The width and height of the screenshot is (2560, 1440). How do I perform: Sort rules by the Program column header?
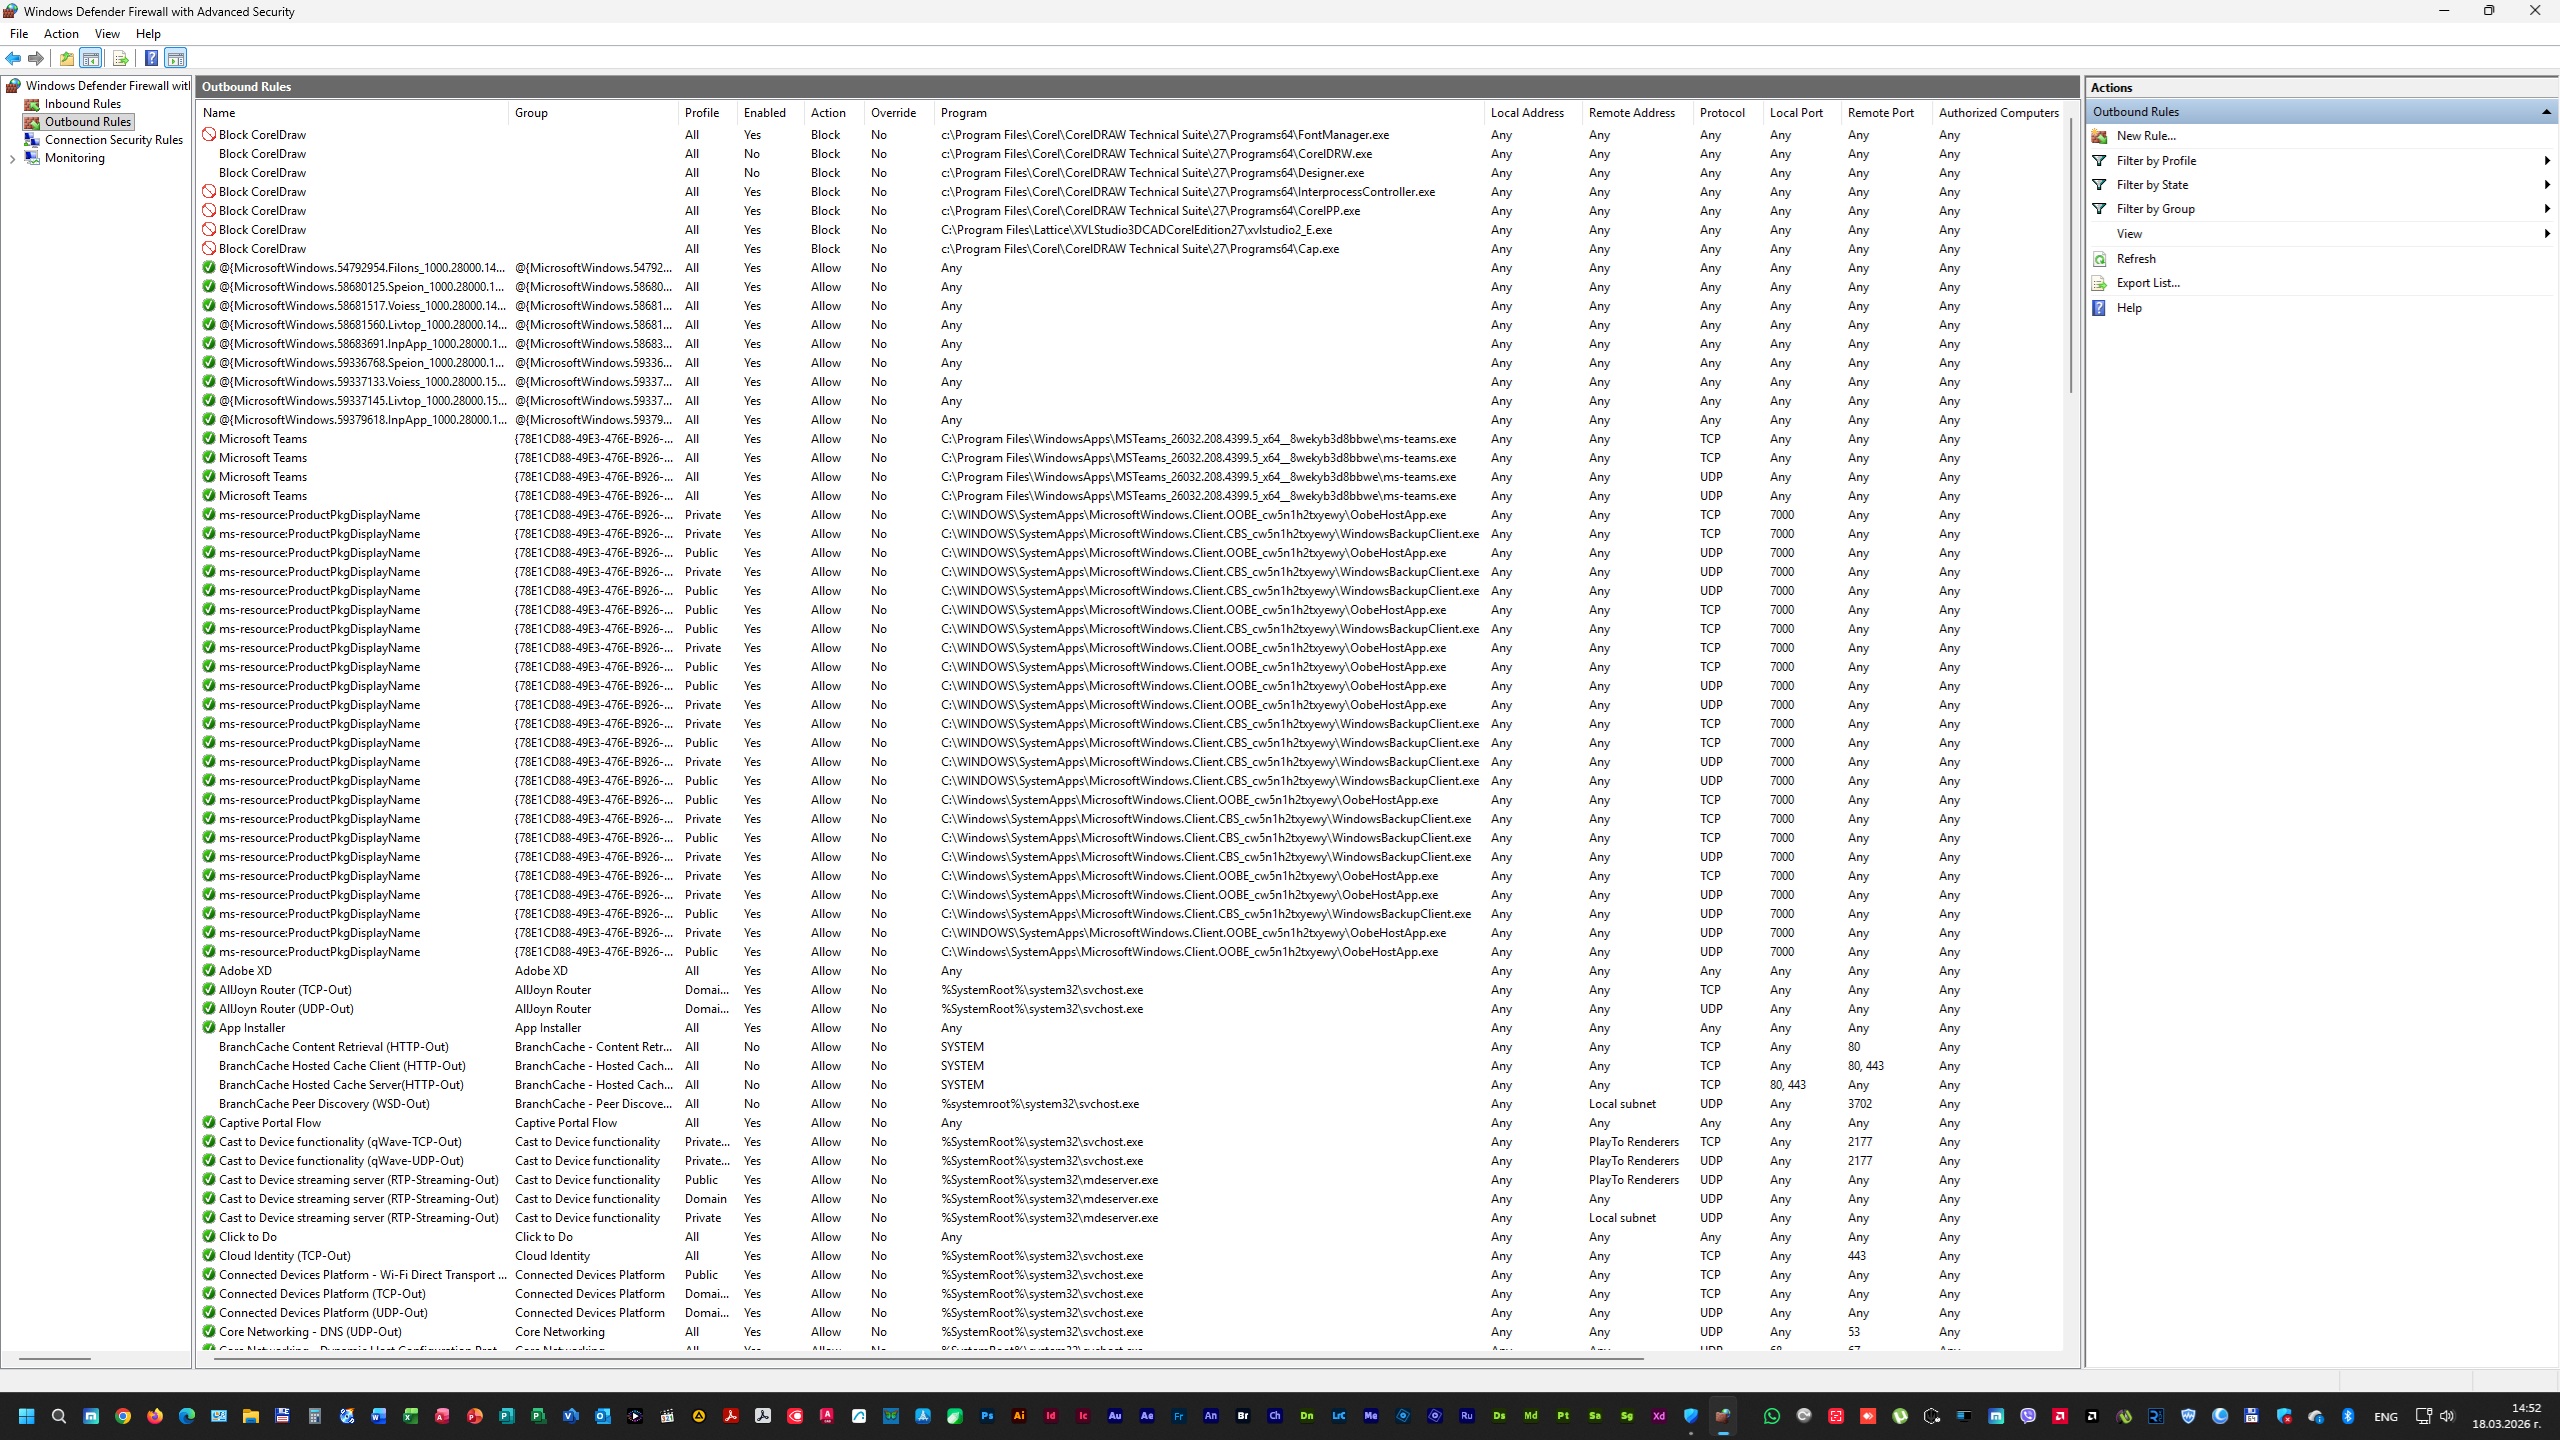1209,113
